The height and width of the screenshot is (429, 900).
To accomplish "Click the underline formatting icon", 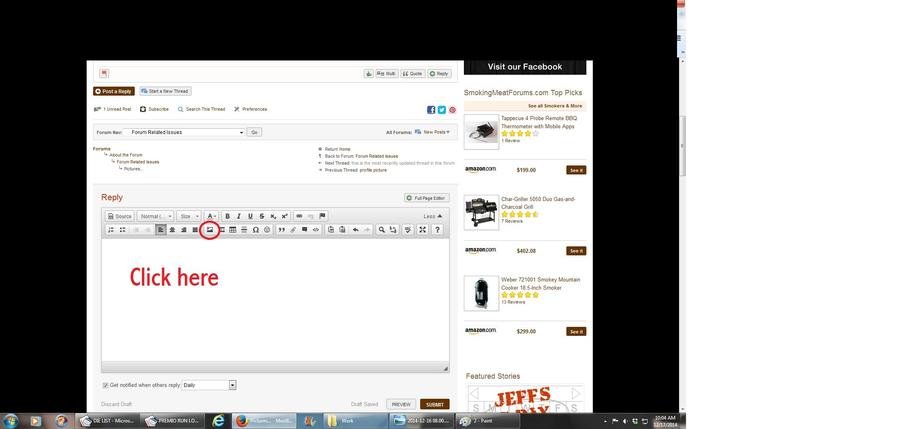I will (250, 216).
